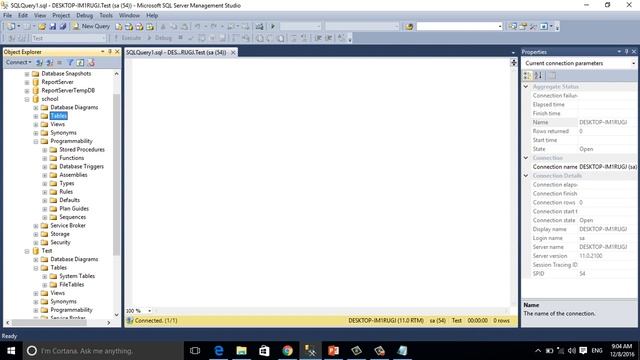Viewport: 640px width, 360px height.
Task: Open the Window menu
Action: pos(129,15)
